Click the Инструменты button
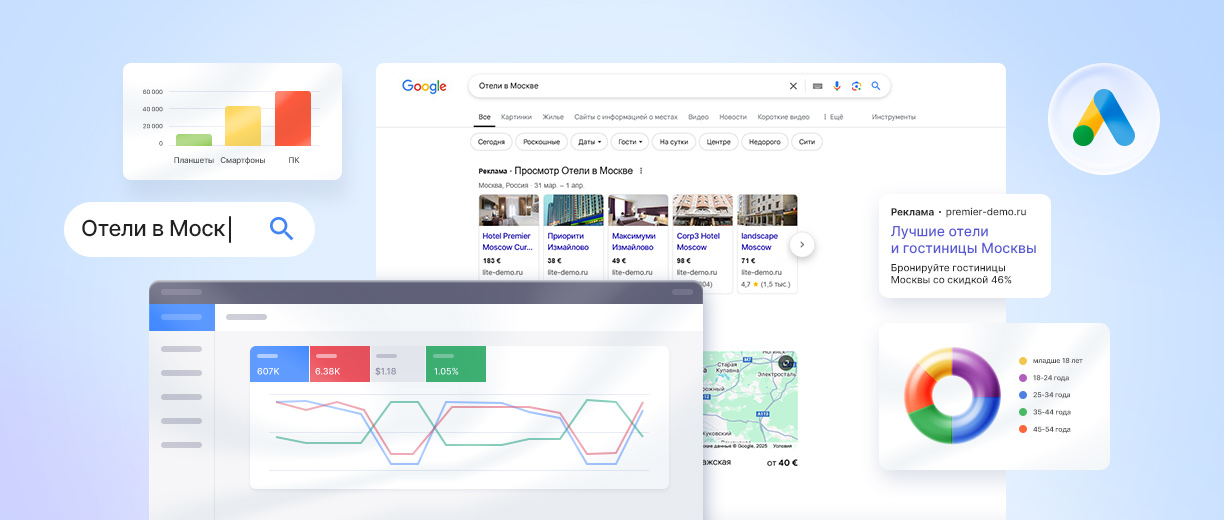This screenshot has height=520, width=1224. tap(893, 117)
